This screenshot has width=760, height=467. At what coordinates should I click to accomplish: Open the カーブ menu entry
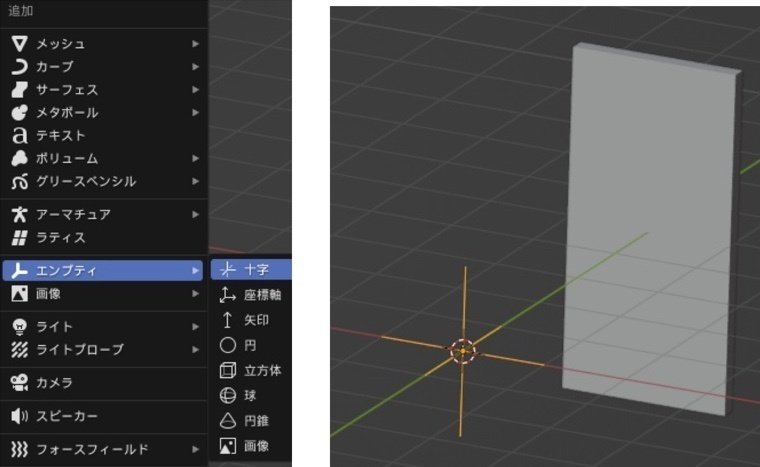click(x=104, y=66)
